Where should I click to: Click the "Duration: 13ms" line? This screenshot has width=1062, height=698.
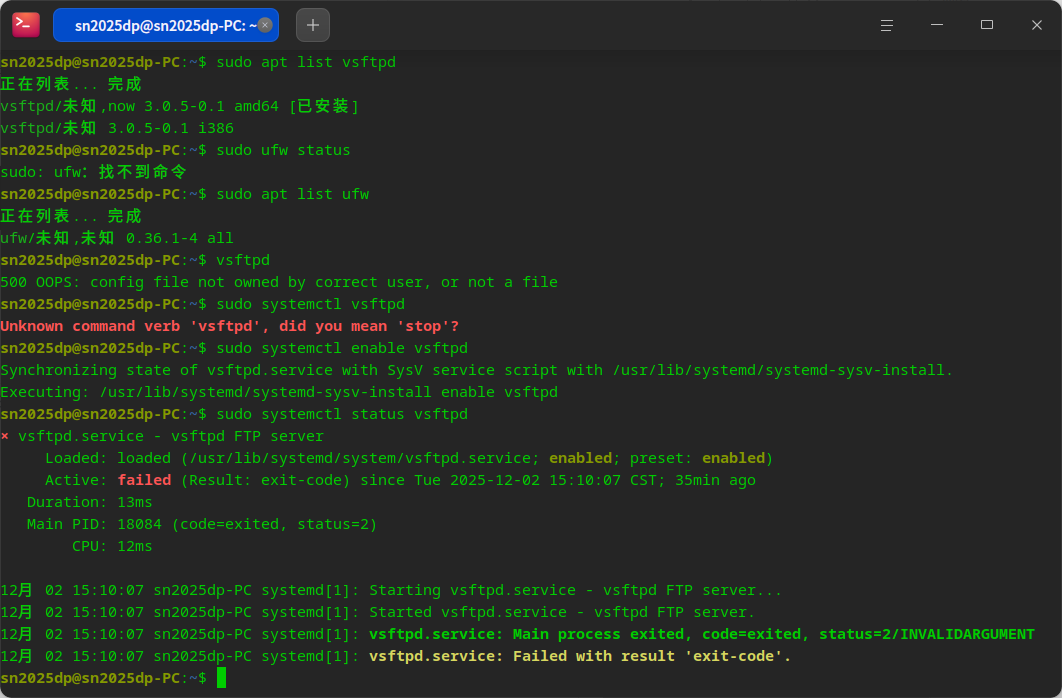coord(89,502)
